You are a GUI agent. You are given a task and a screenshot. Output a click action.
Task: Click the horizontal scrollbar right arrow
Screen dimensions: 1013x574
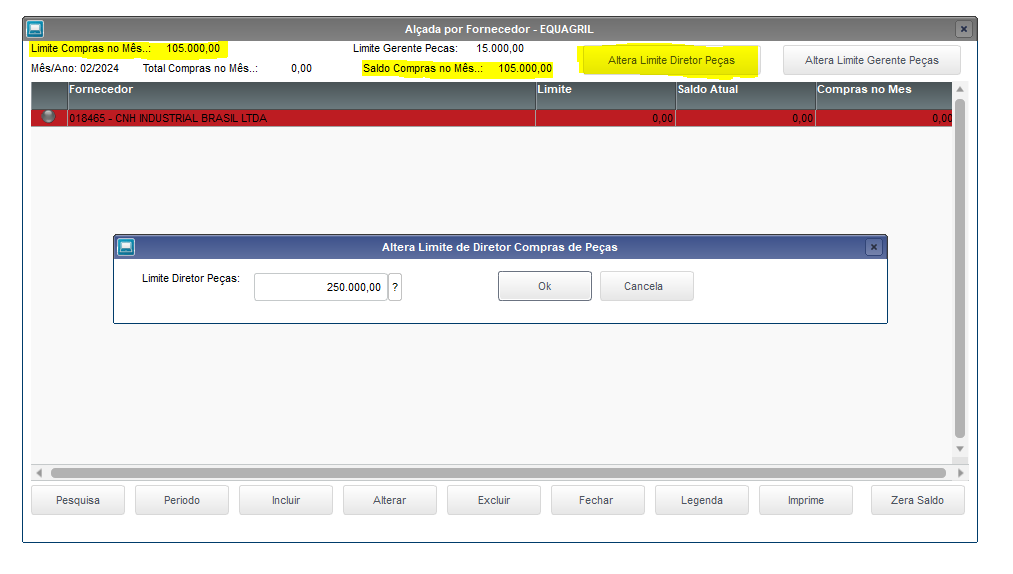[x=961, y=473]
